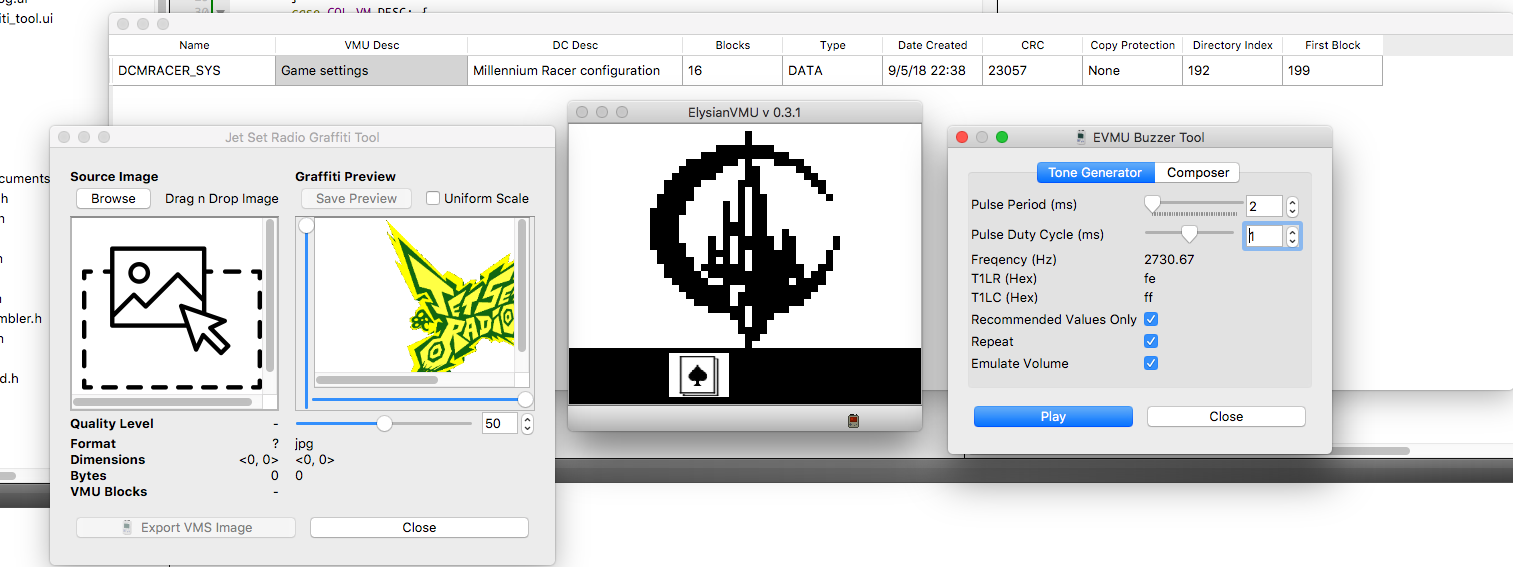The width and height of the screenshot is (1513, 567).
Task: Click the Game settings cell
Action: pos(371,70)
